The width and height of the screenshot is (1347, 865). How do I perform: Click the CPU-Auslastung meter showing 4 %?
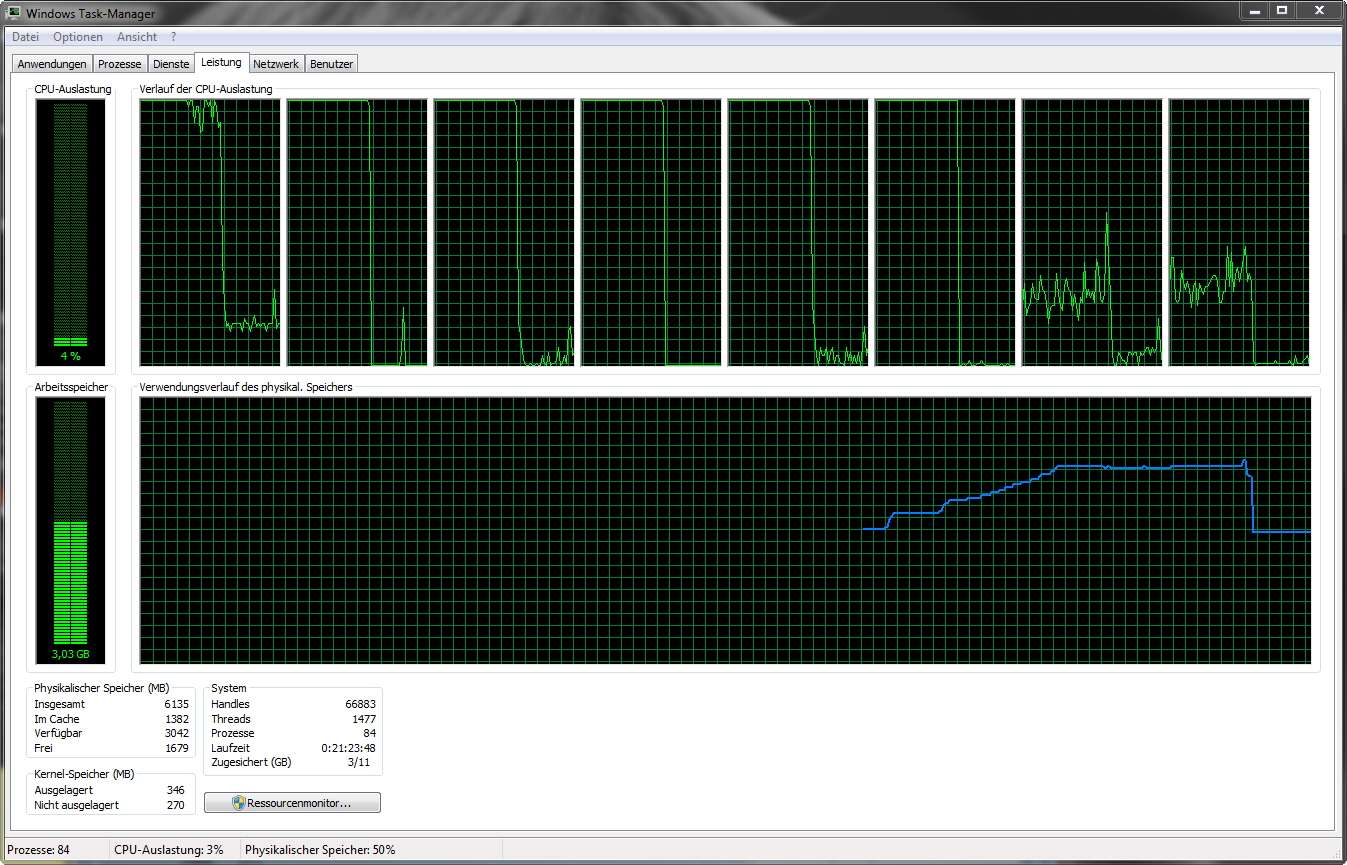point(70,232)
